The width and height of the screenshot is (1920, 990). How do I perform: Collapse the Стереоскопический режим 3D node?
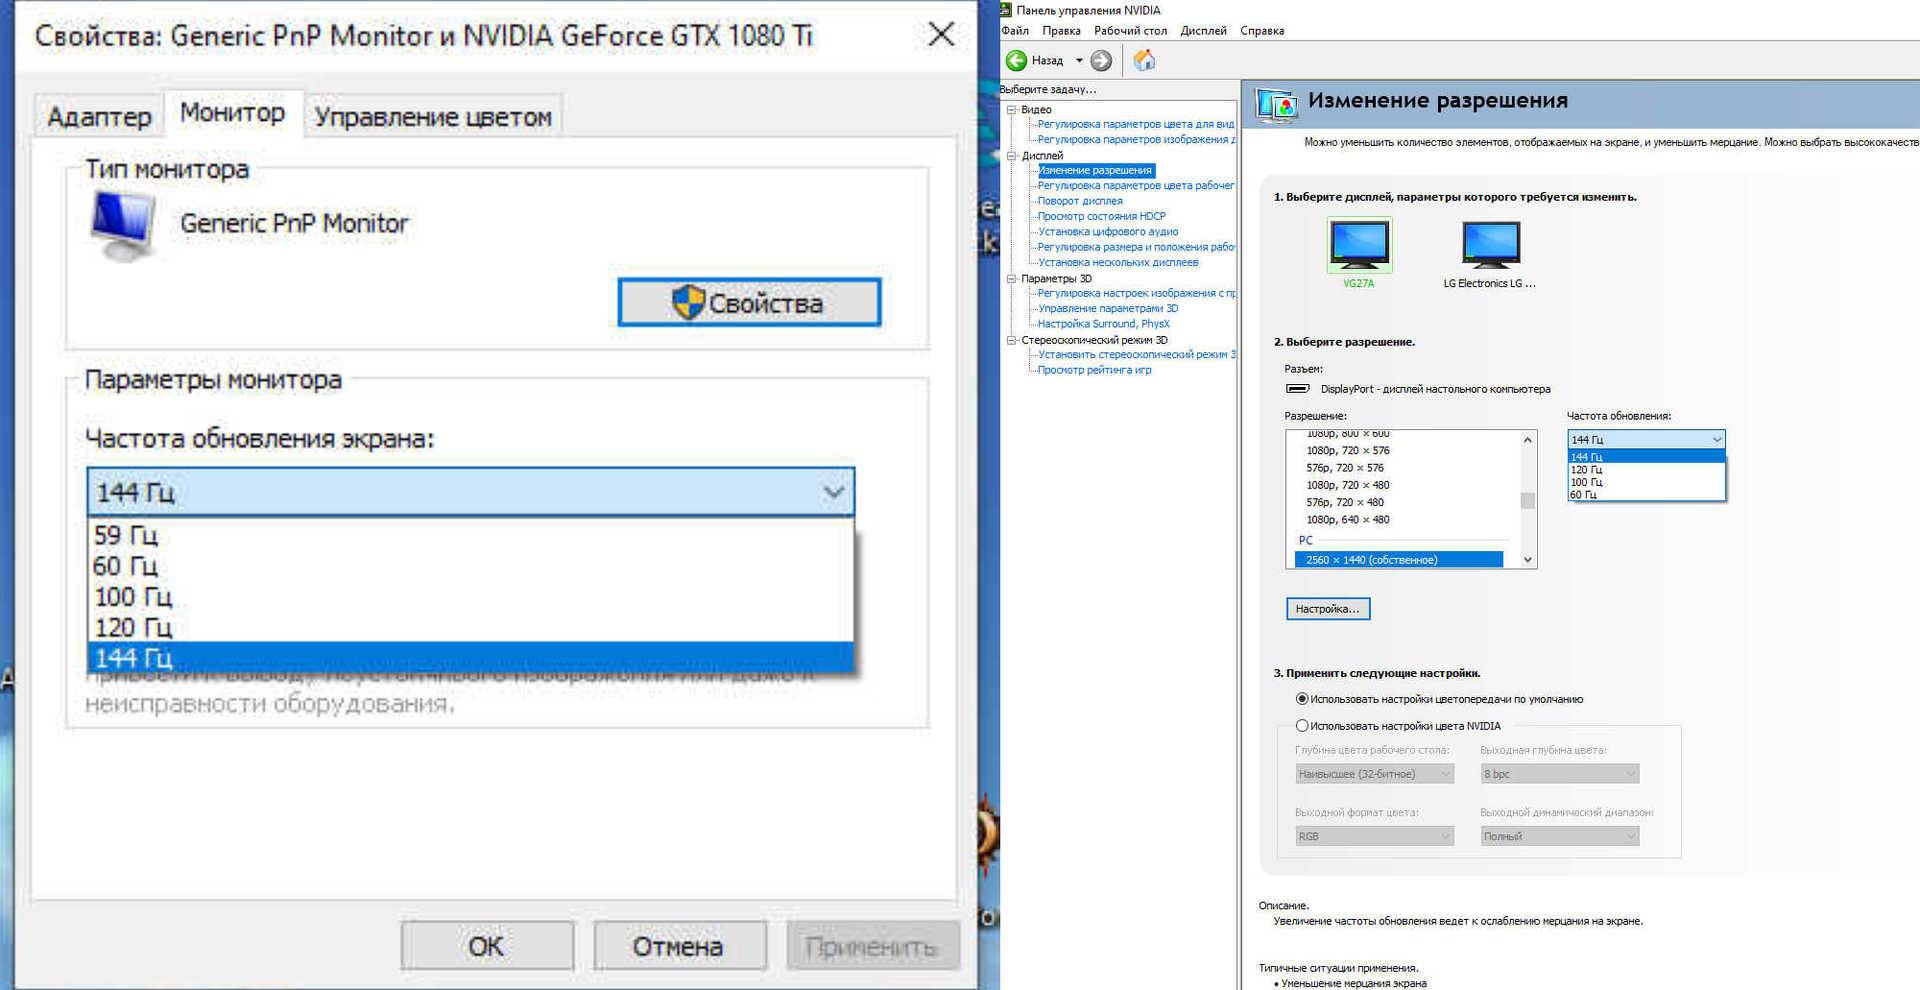[x=1011, y=340]
